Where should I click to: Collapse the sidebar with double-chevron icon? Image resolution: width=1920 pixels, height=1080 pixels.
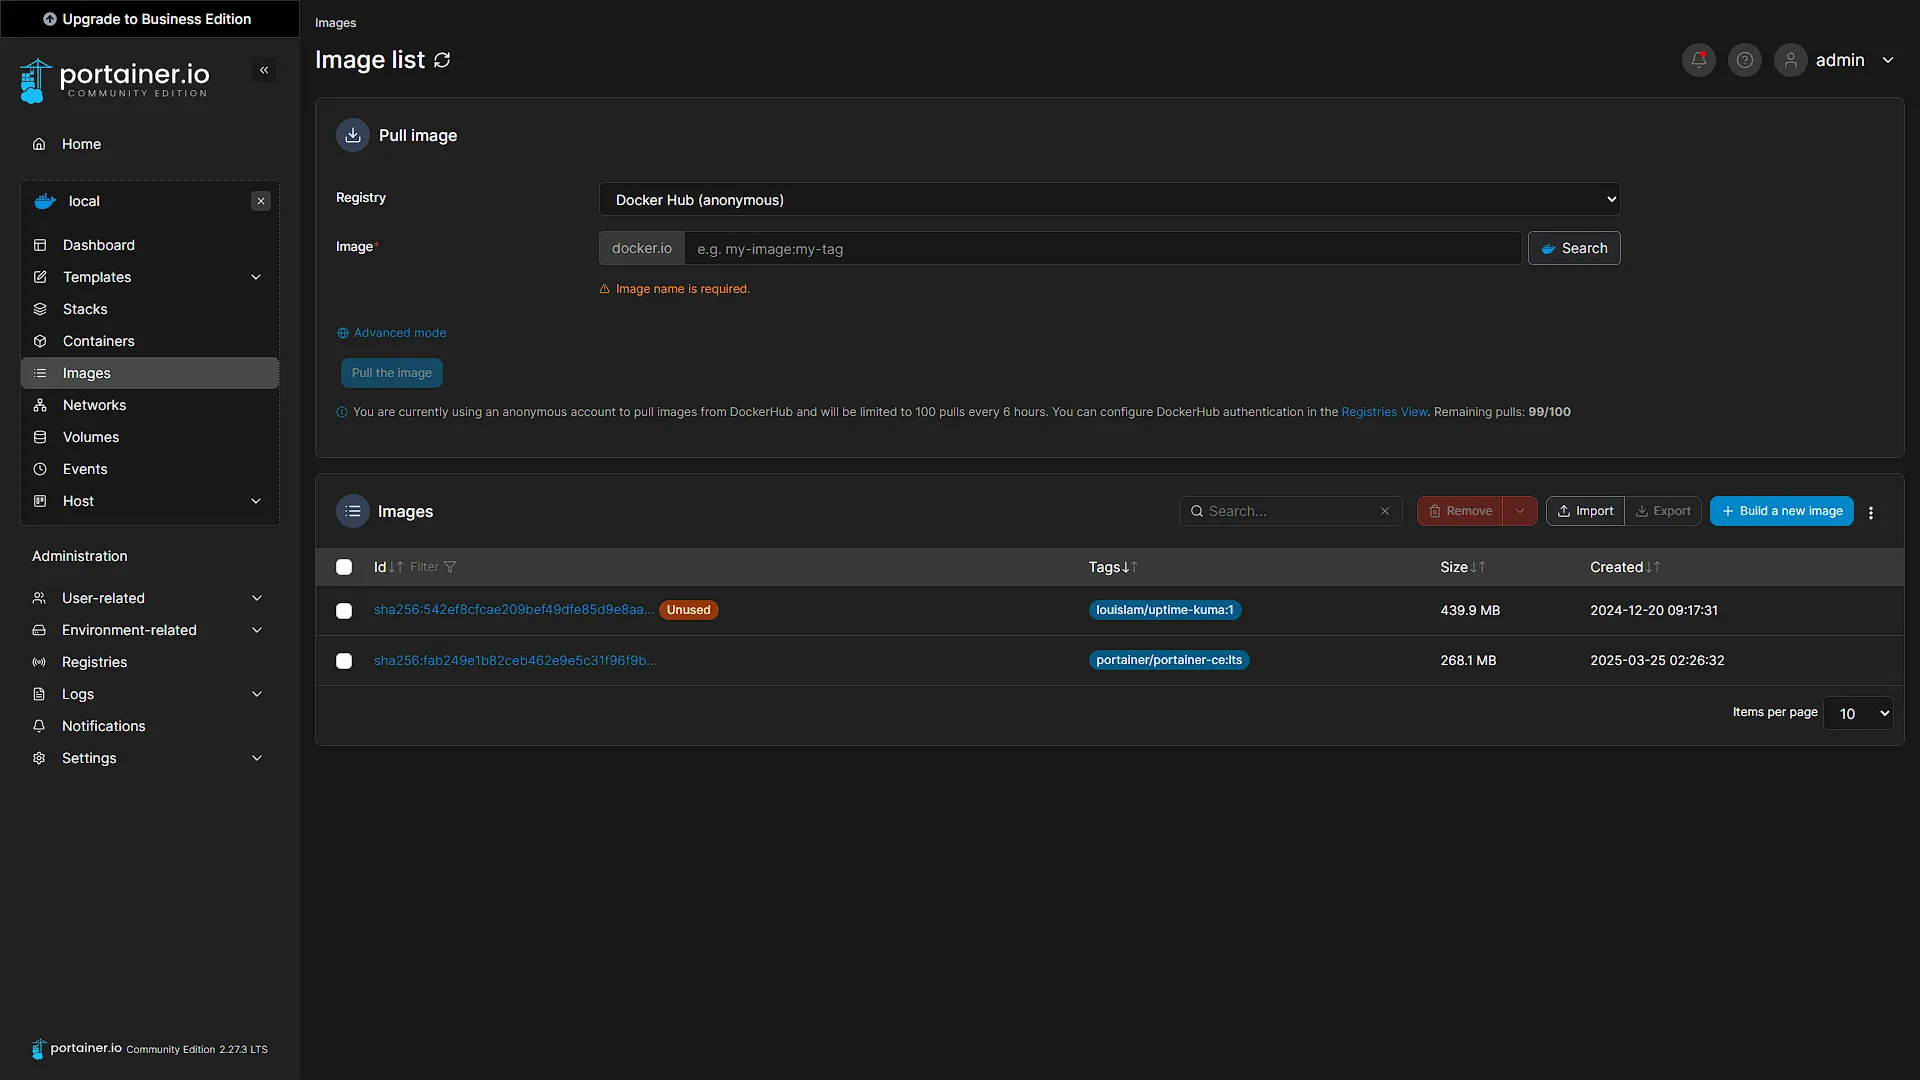[264, 70]
